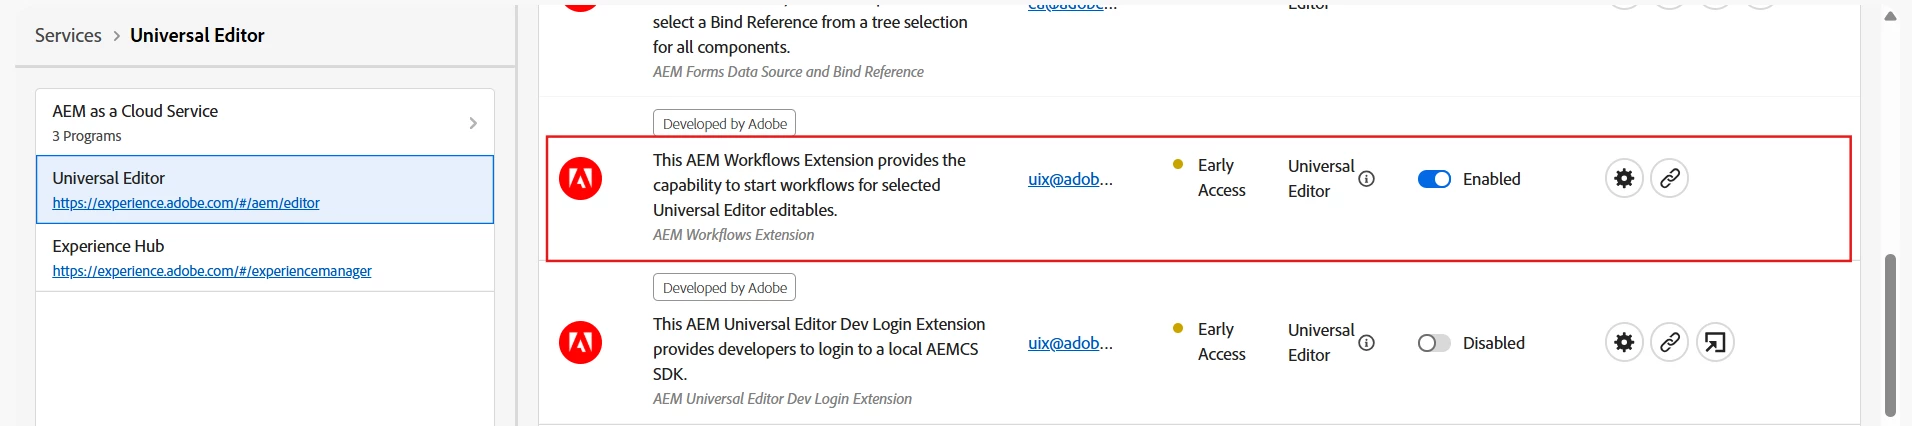Open the experiencemanager URL link
Image resolution: width=1912 pixels, height=426 pixels.
coord(212,271)
